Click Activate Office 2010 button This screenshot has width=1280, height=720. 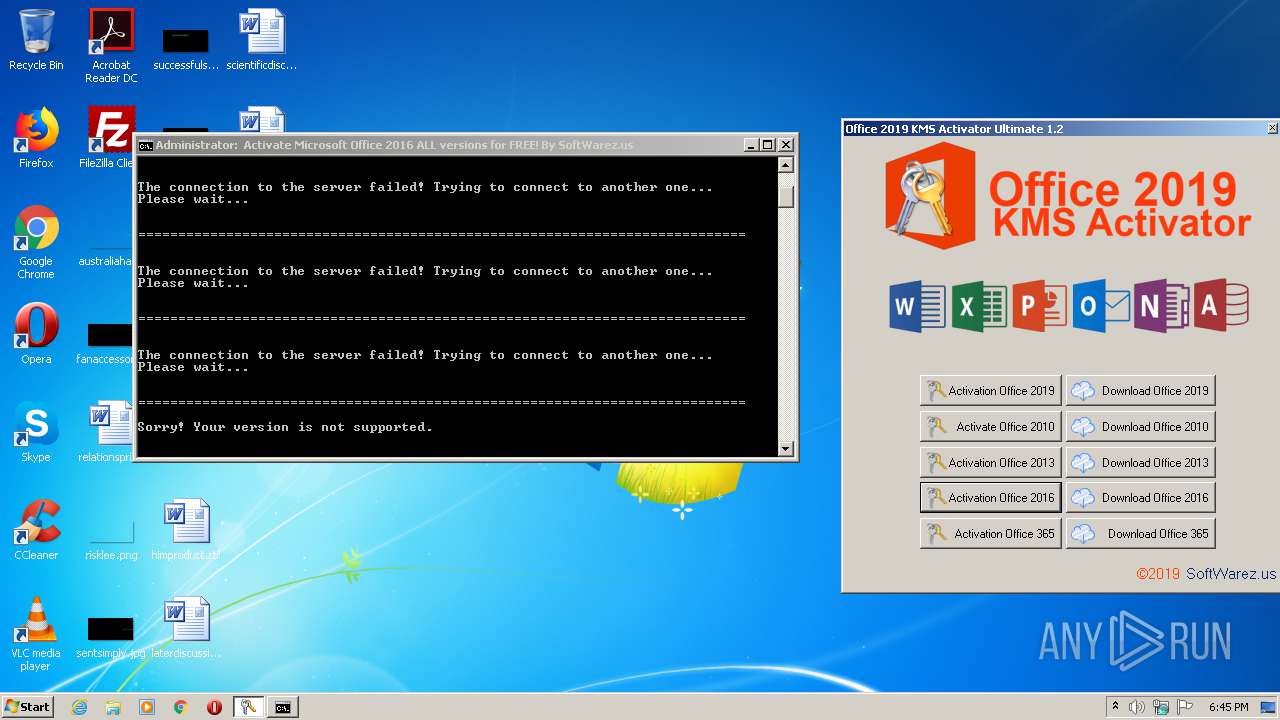(990, 427)
